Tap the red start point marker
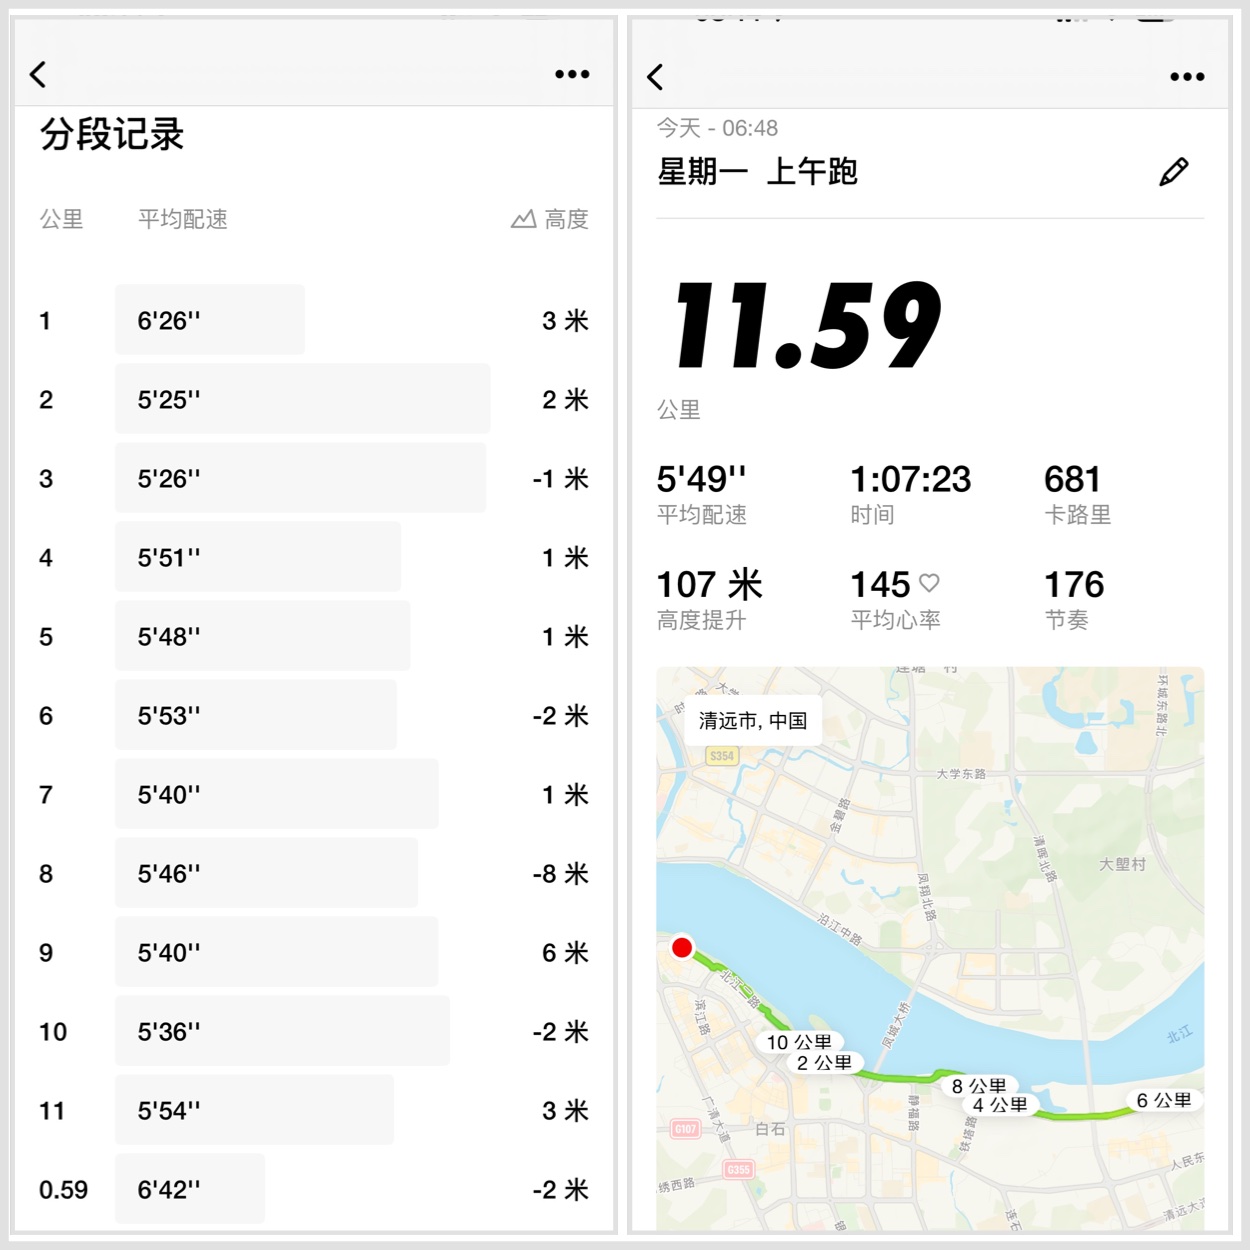The height and width of the screenshot is (1250, 1250). pyautogui.click(x=682, y=947)
